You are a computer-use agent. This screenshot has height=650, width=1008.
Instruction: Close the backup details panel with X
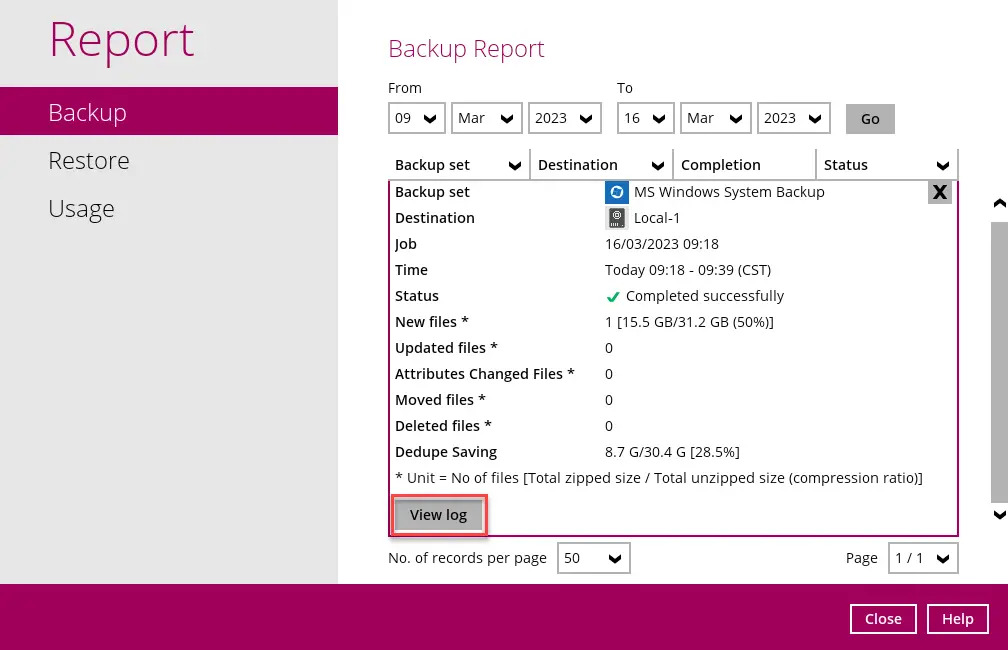click(x=939, y=192)
